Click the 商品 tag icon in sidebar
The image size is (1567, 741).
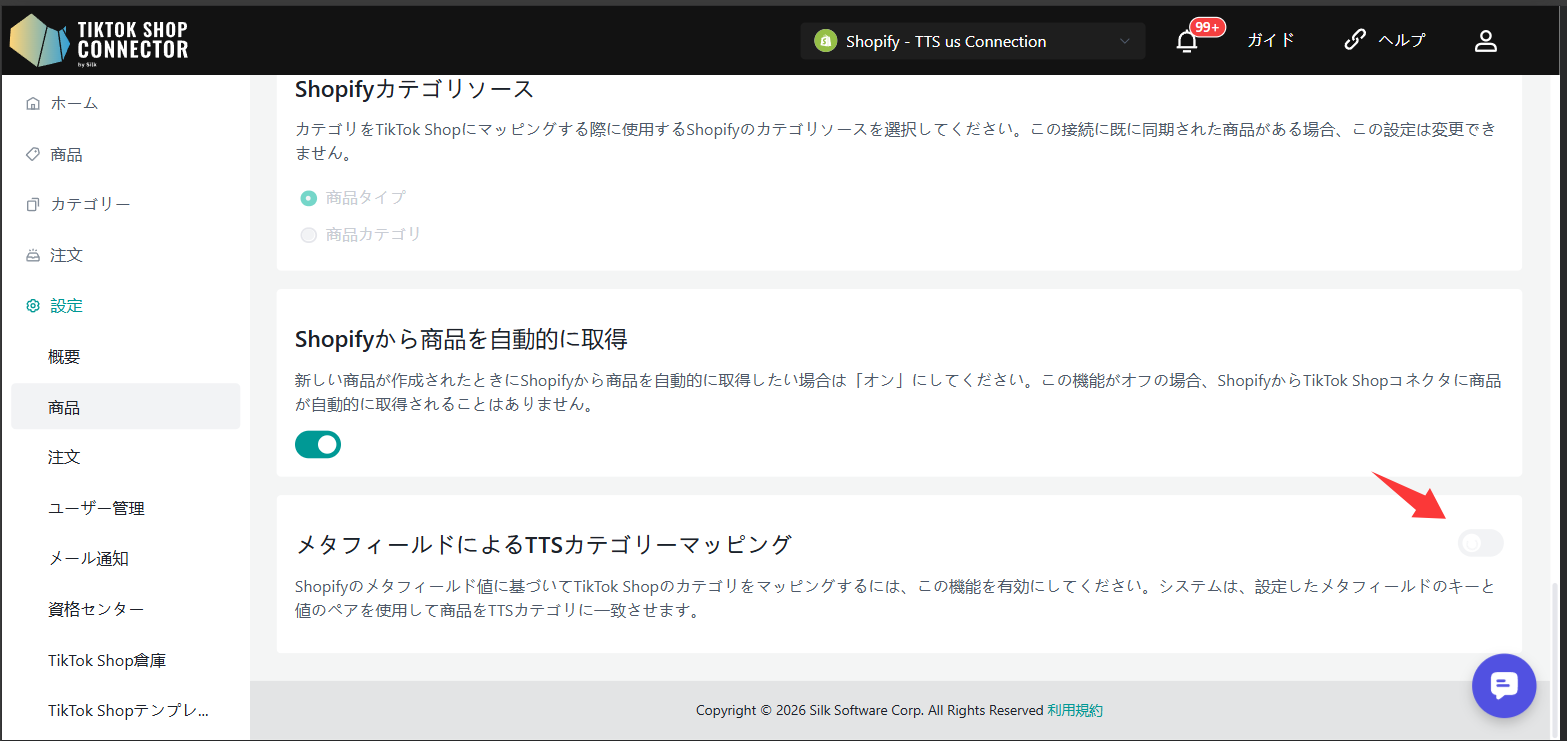[33, 154]
